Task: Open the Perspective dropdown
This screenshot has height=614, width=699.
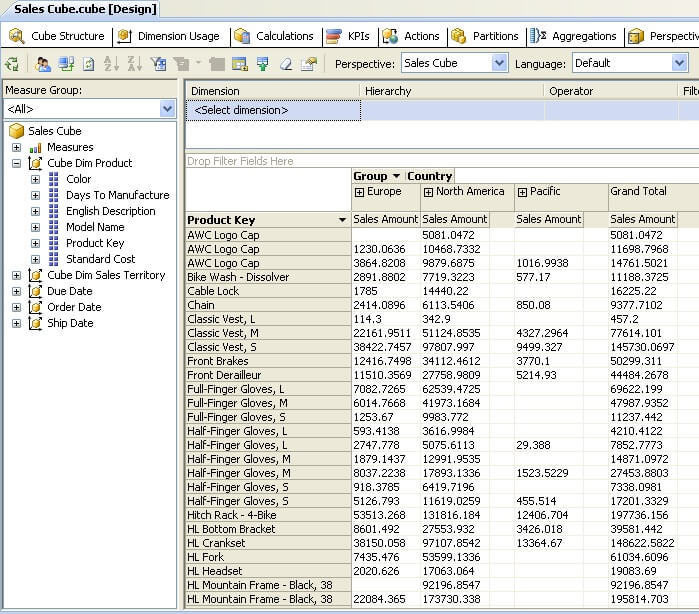Action: point(499,63)
